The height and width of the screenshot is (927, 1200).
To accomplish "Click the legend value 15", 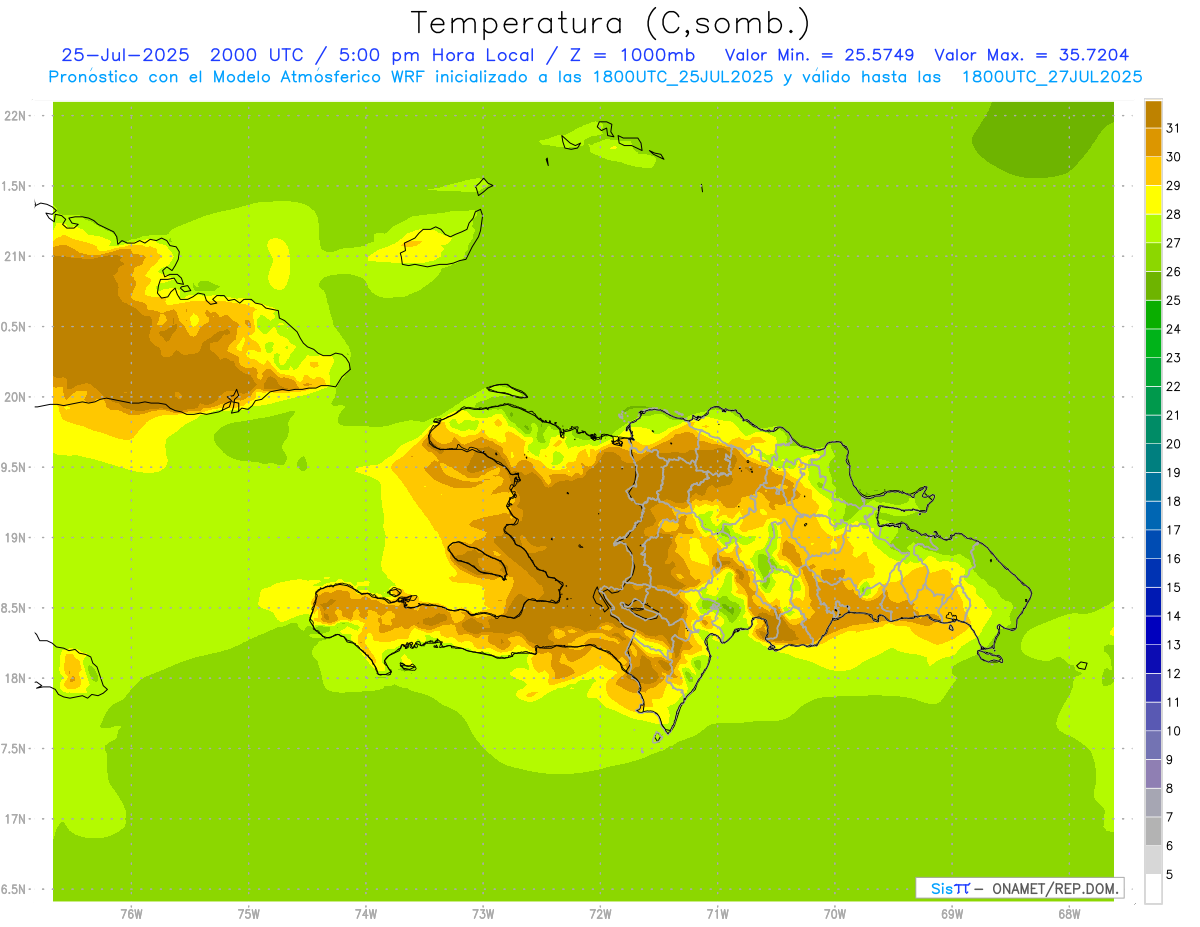I will (x=1173, y=588).
